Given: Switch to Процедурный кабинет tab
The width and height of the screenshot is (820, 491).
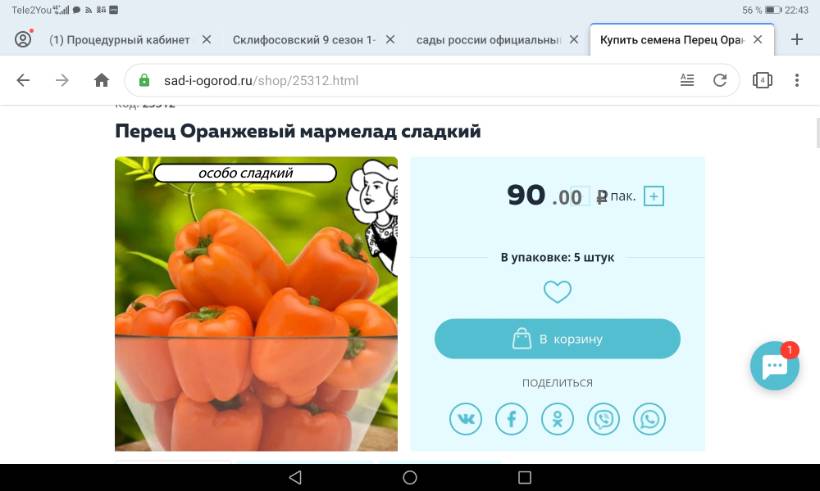Looking at the screenshot, I should coord(120,40).
